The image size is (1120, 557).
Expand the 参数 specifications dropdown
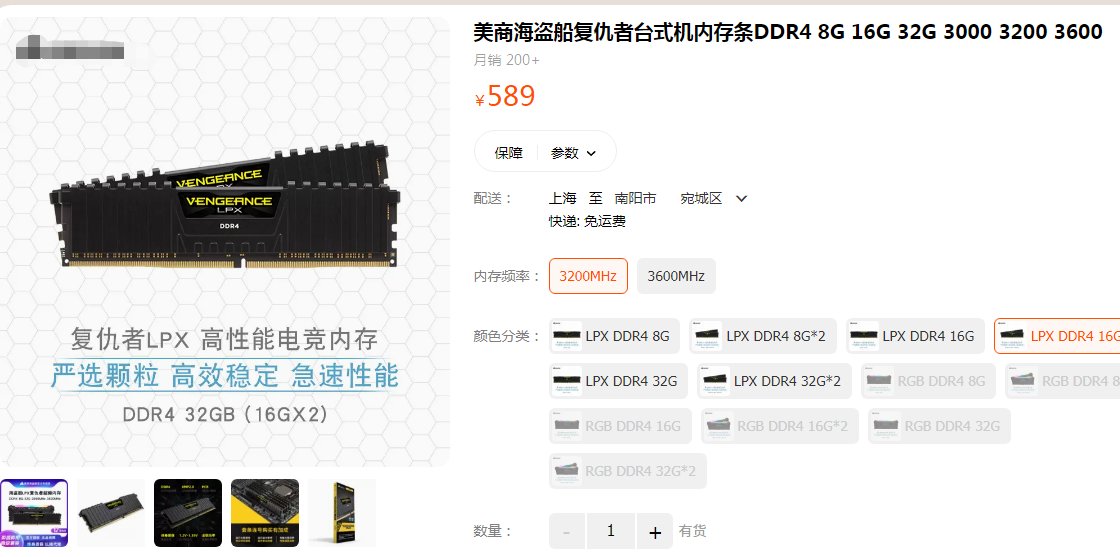coord(573,153)
